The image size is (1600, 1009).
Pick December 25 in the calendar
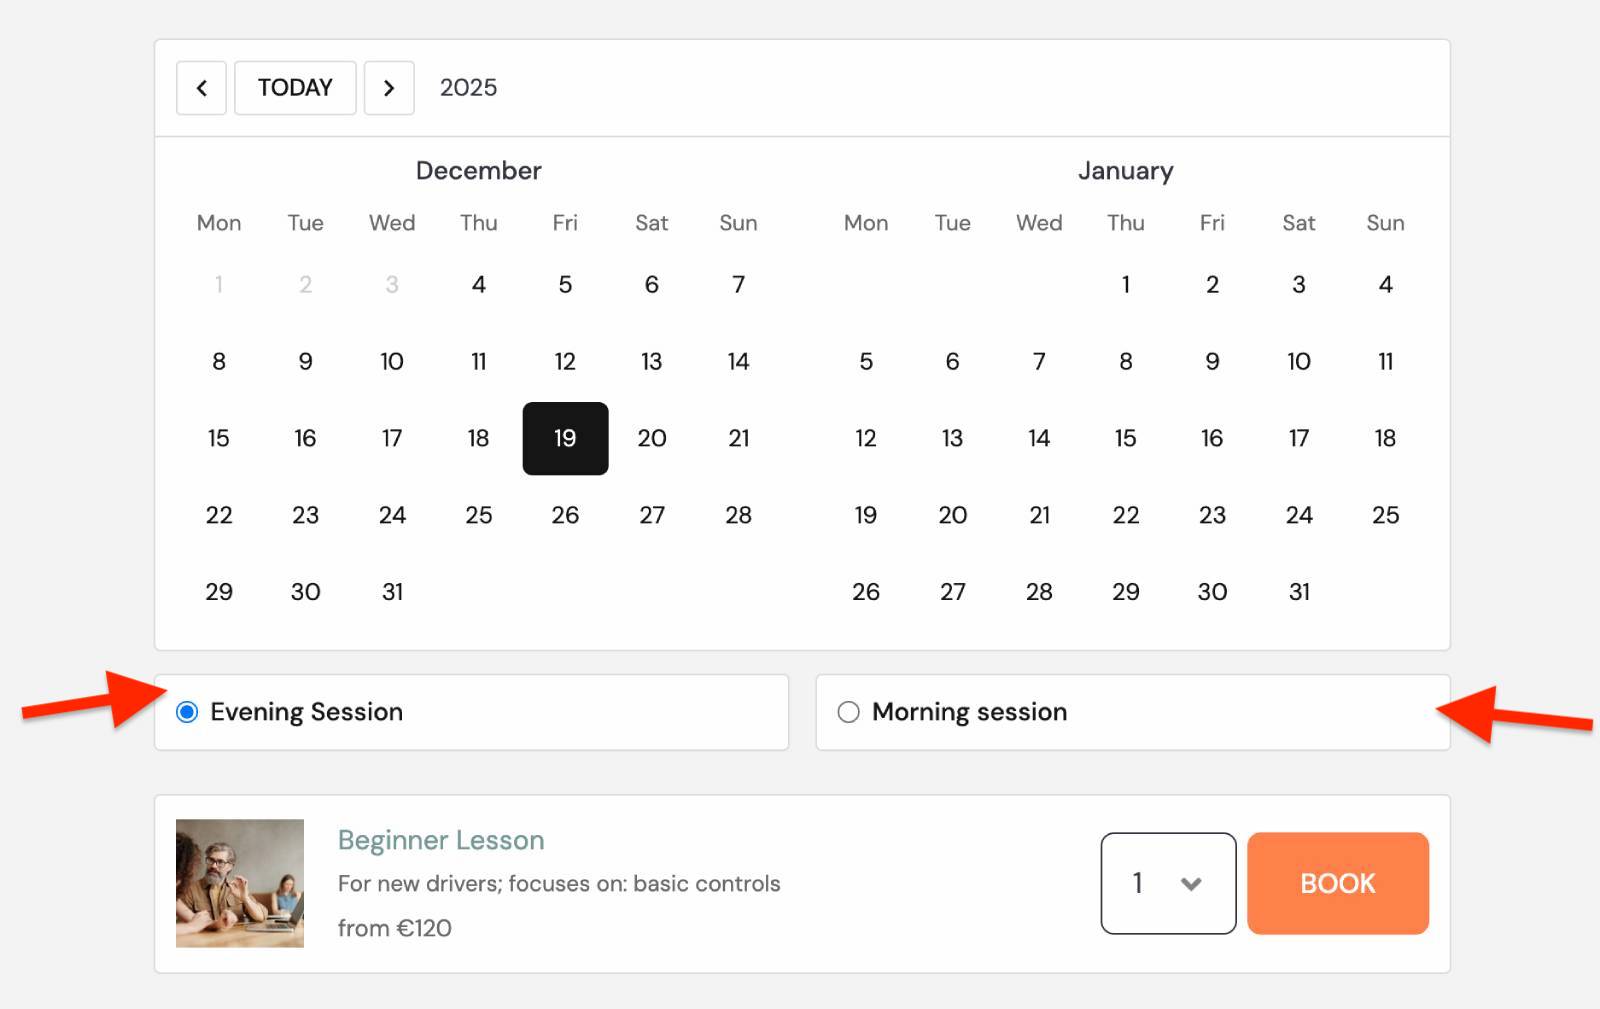pyautogui.click(x=479, y=515)
